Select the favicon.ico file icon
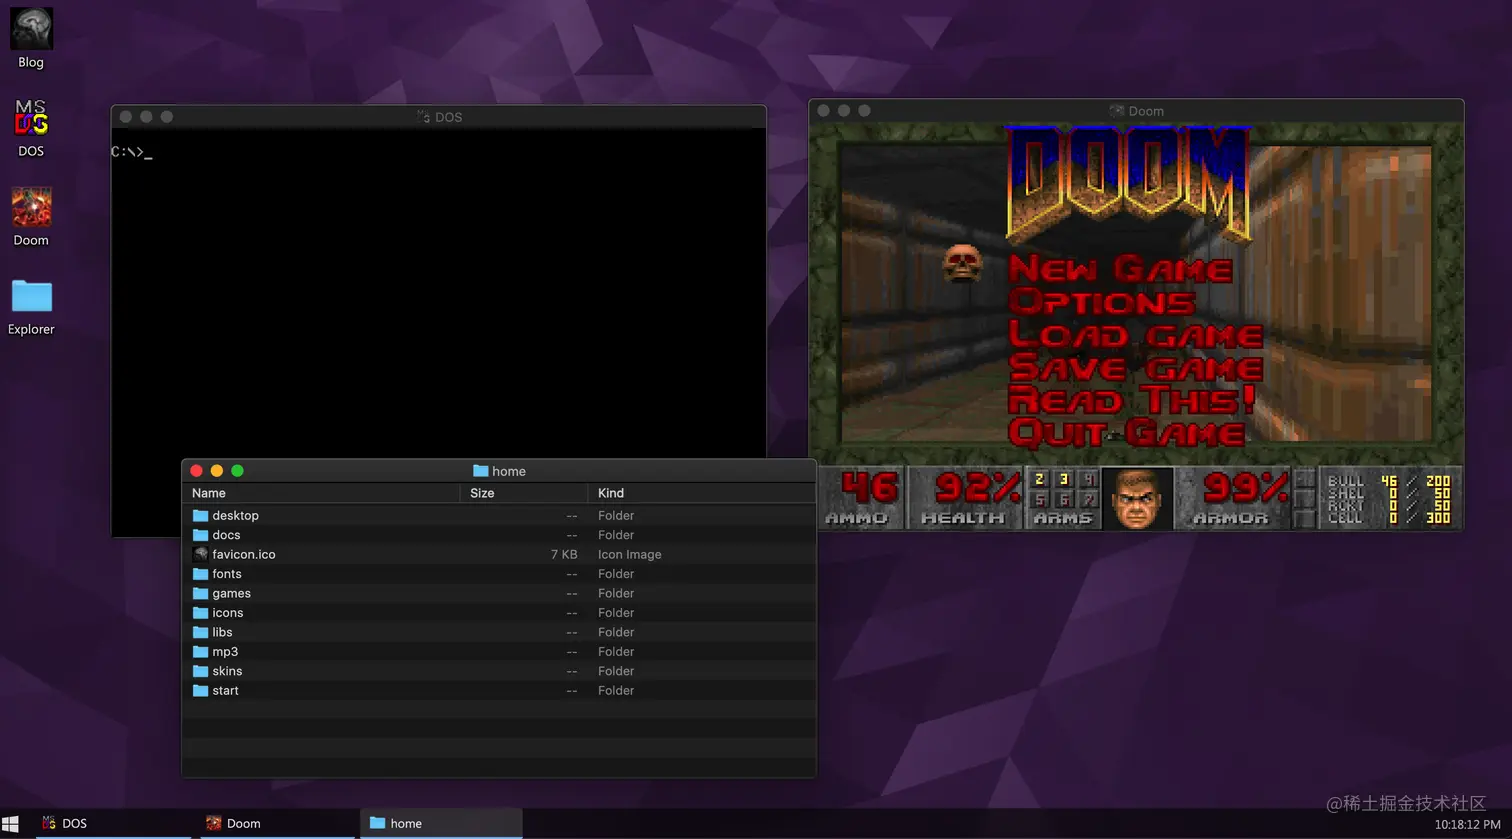 coord(200,554)
